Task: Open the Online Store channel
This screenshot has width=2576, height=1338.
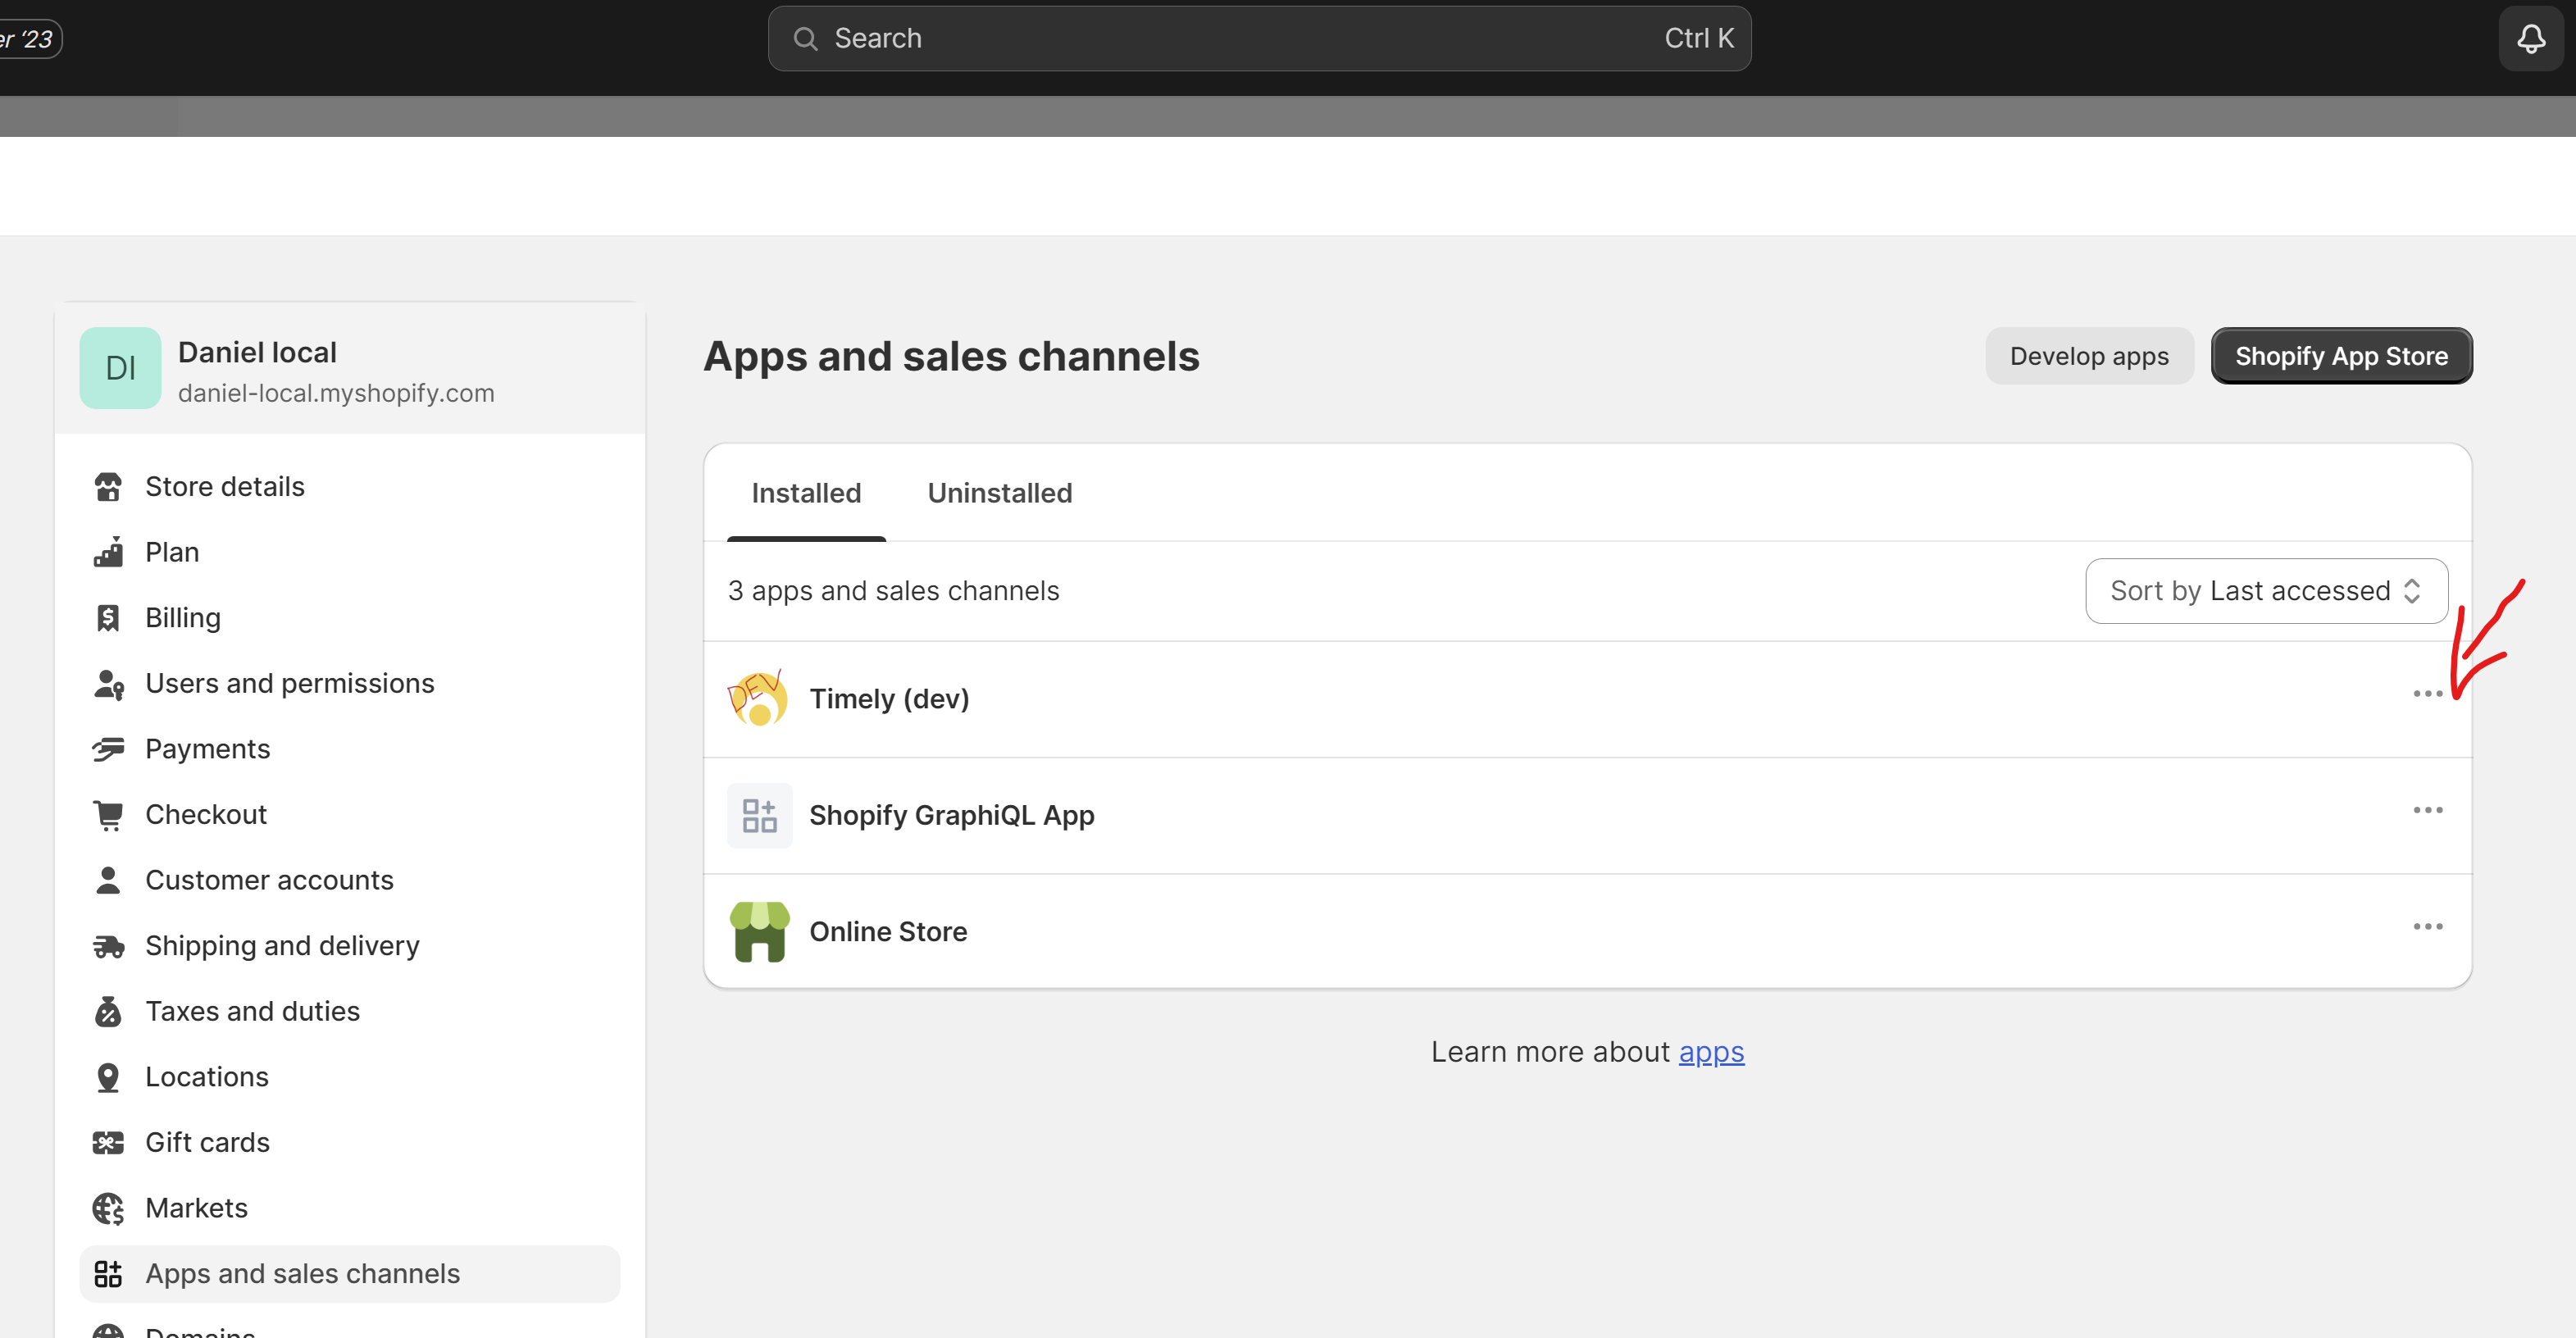Action: (x=888, y=932)
